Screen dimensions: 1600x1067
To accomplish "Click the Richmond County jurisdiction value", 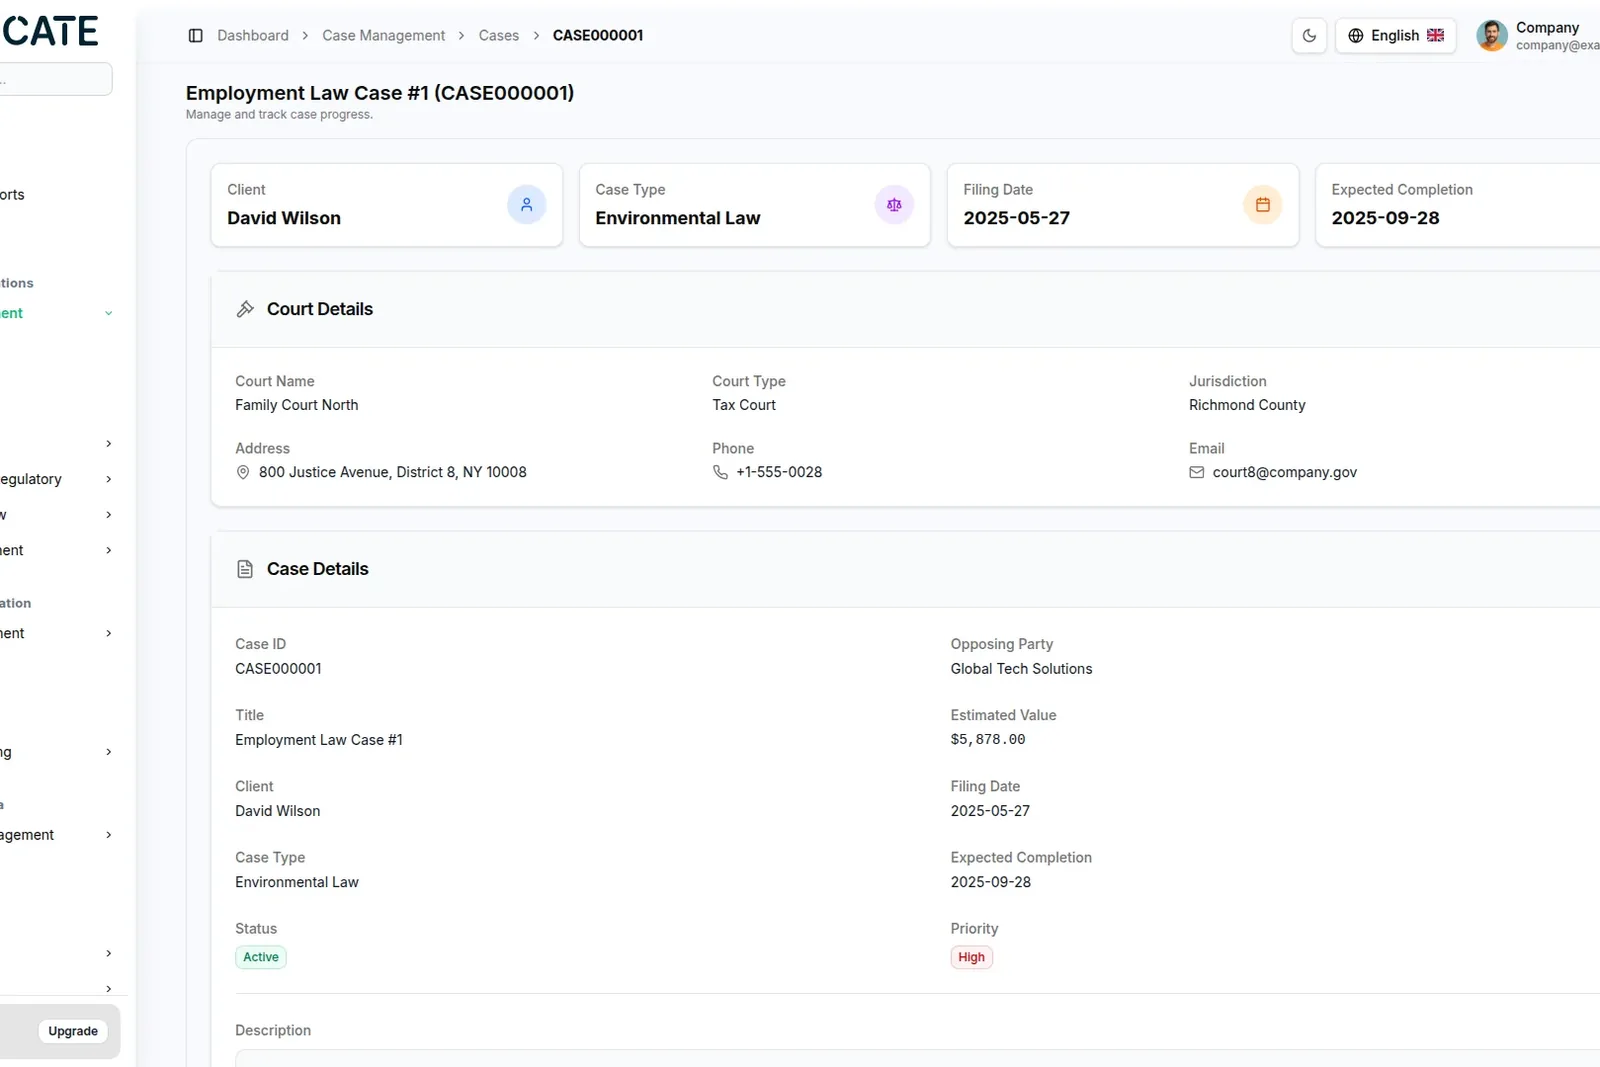I will coord(1247,405).
